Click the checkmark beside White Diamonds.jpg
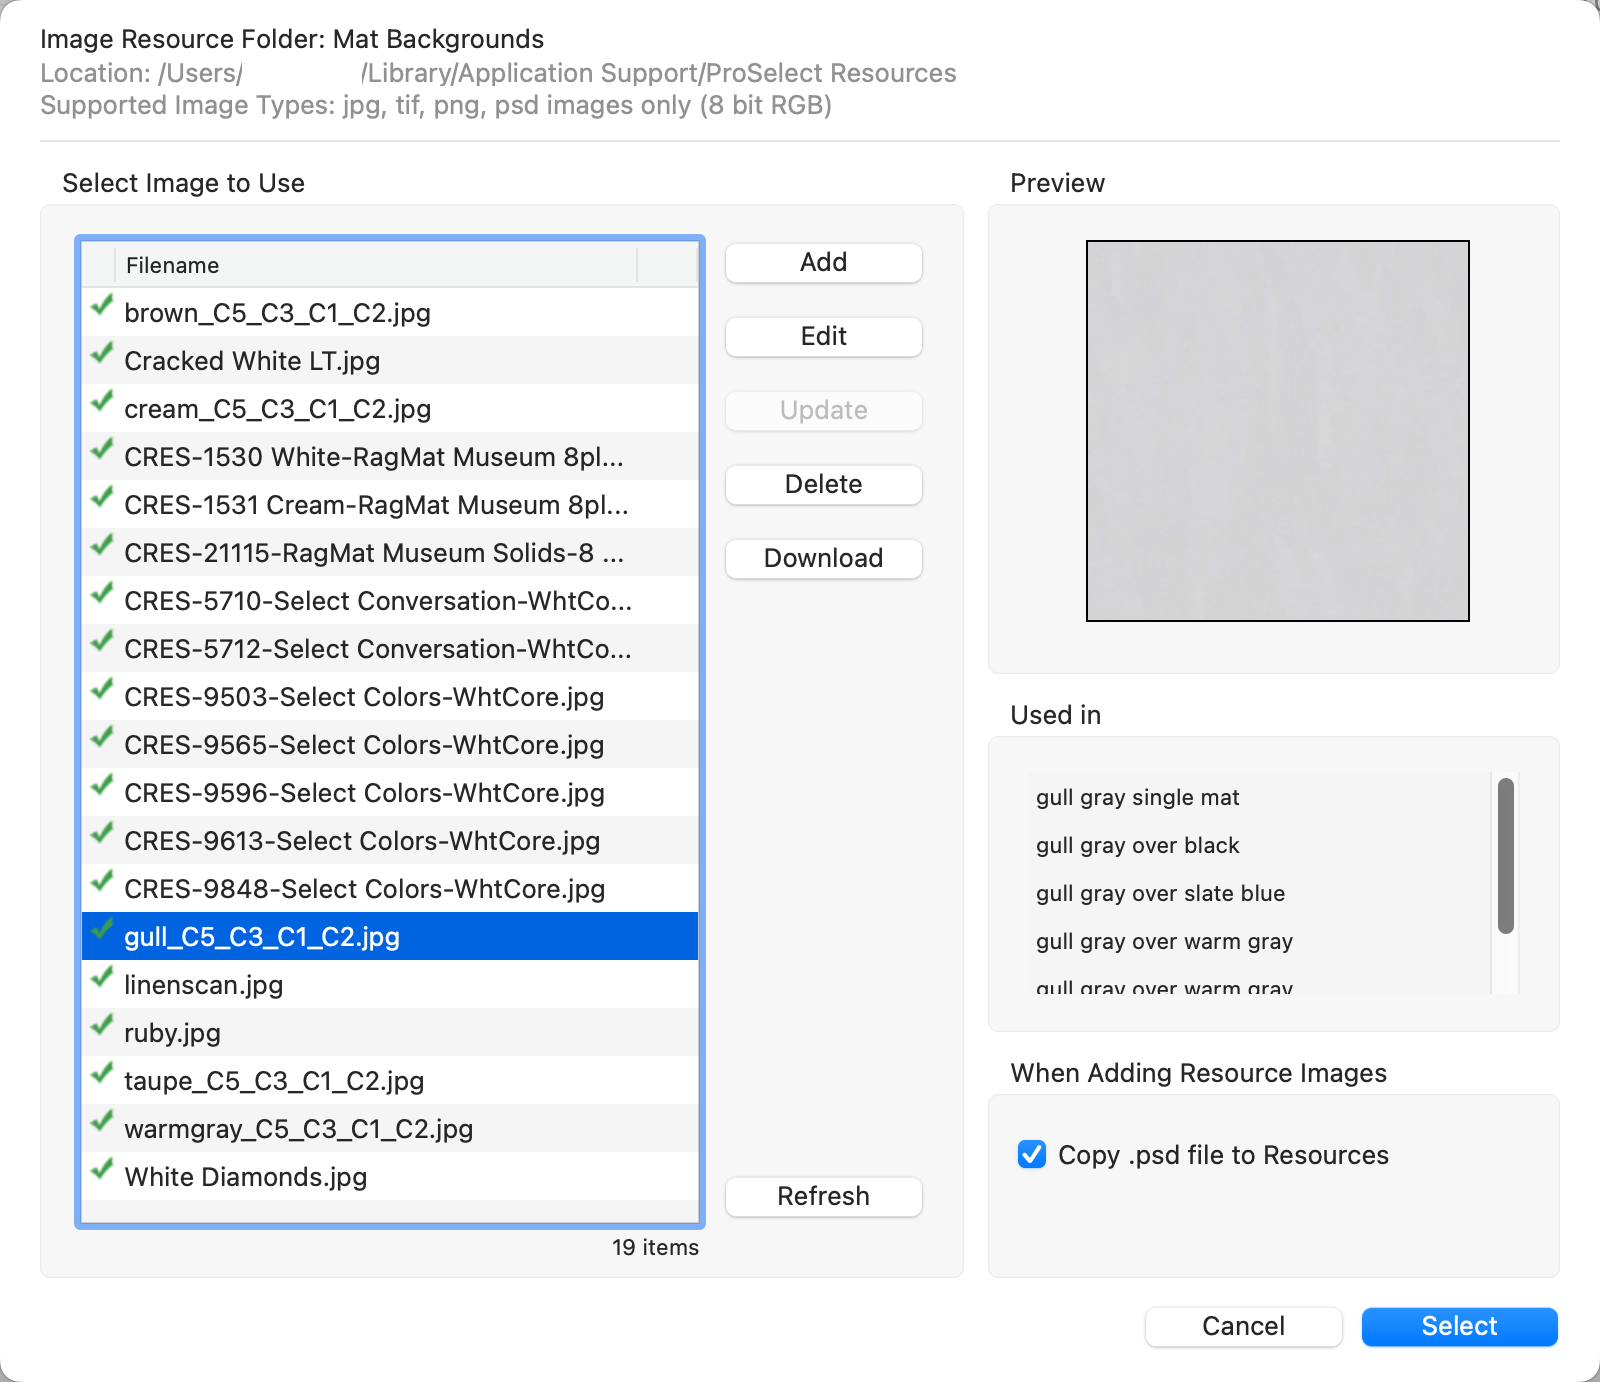Image resolution: width=1600 pixels, height=1382 pixels. coord(101,1170)
